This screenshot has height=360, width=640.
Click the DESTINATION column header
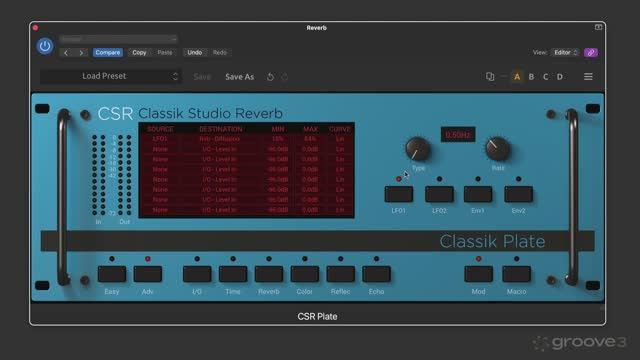[220, 129]
